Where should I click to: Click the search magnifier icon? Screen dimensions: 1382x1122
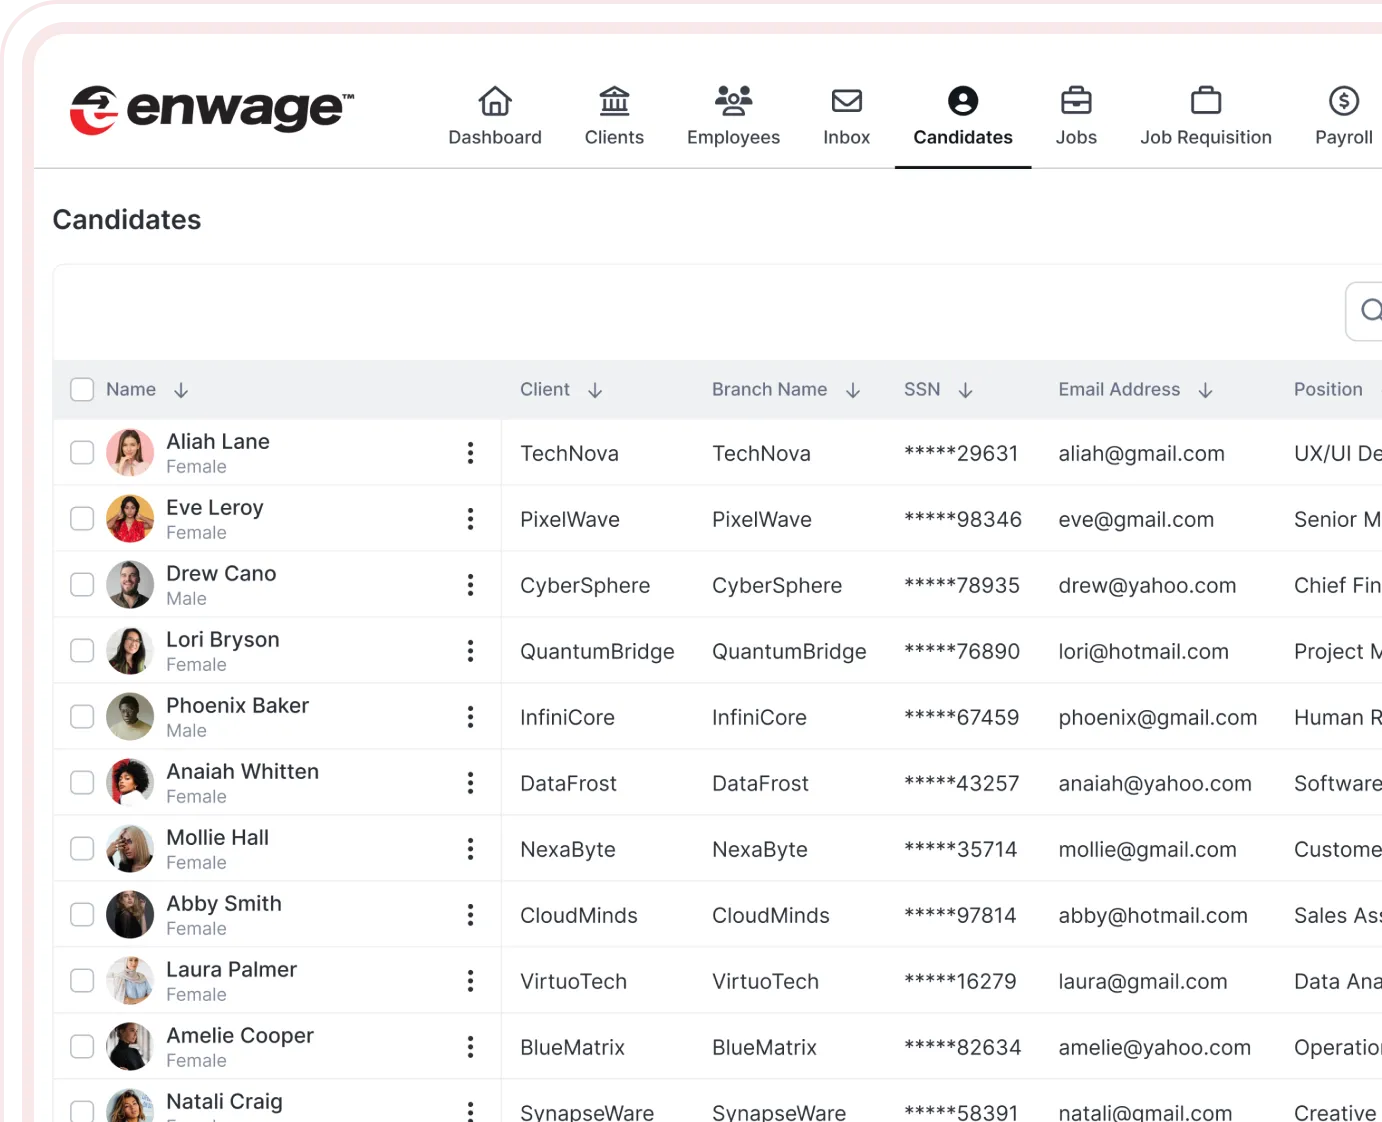point(1371,311)
